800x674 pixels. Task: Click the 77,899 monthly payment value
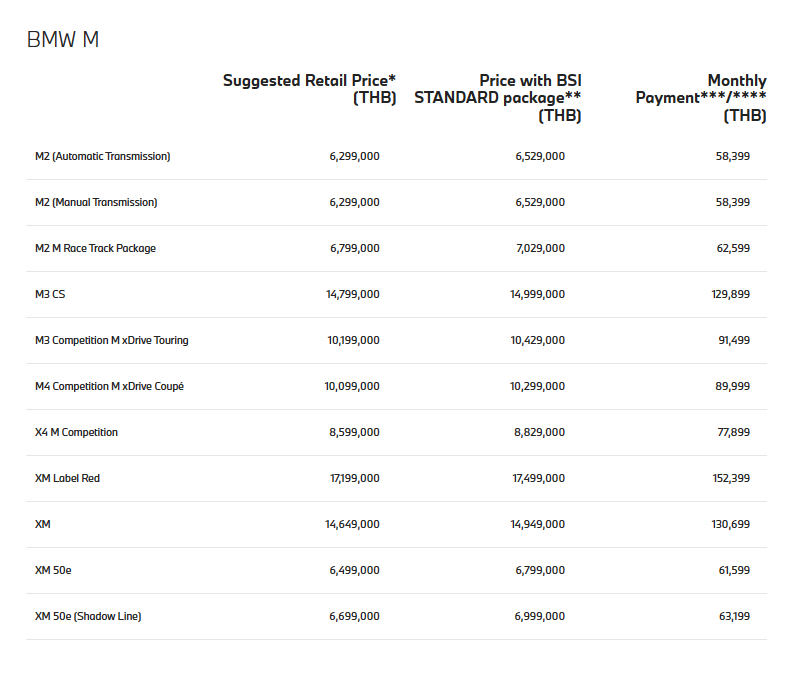[x=734, y=432]
